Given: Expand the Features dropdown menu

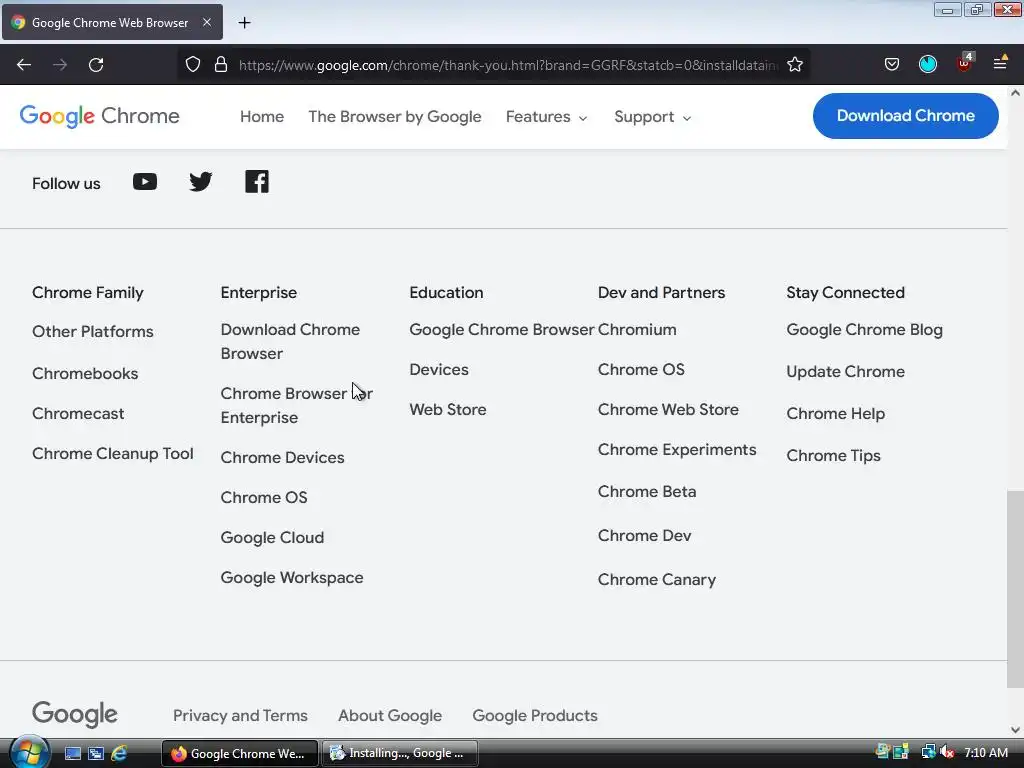Looking at the screenshot, I should click(547, 117).
